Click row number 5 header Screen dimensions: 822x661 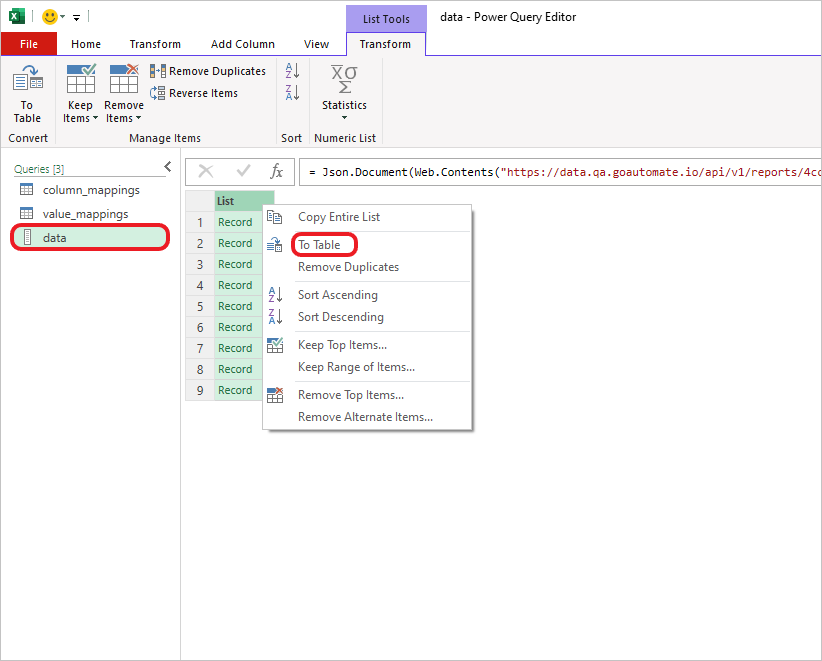pos(200,306)
